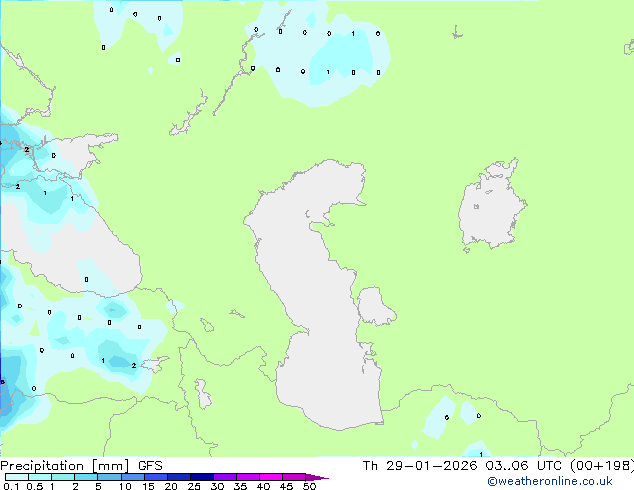Click the legend arrow tip beyond 50

coord(317,477)
